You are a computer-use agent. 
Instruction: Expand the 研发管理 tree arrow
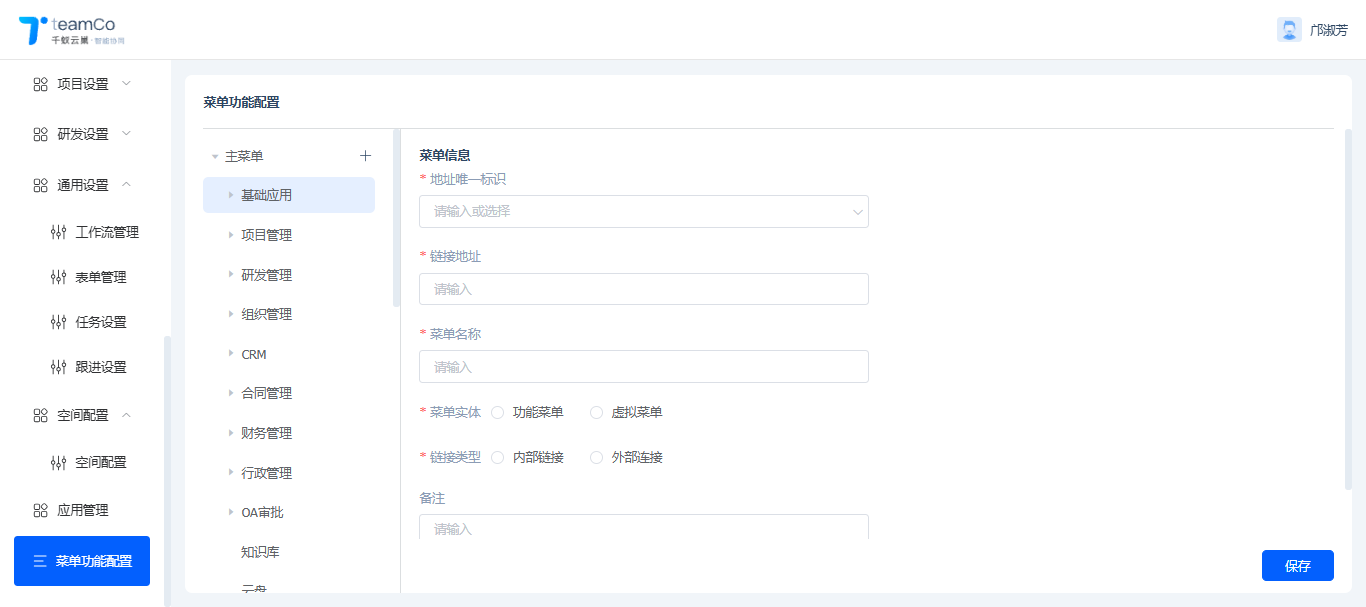[x=231, y=275]
